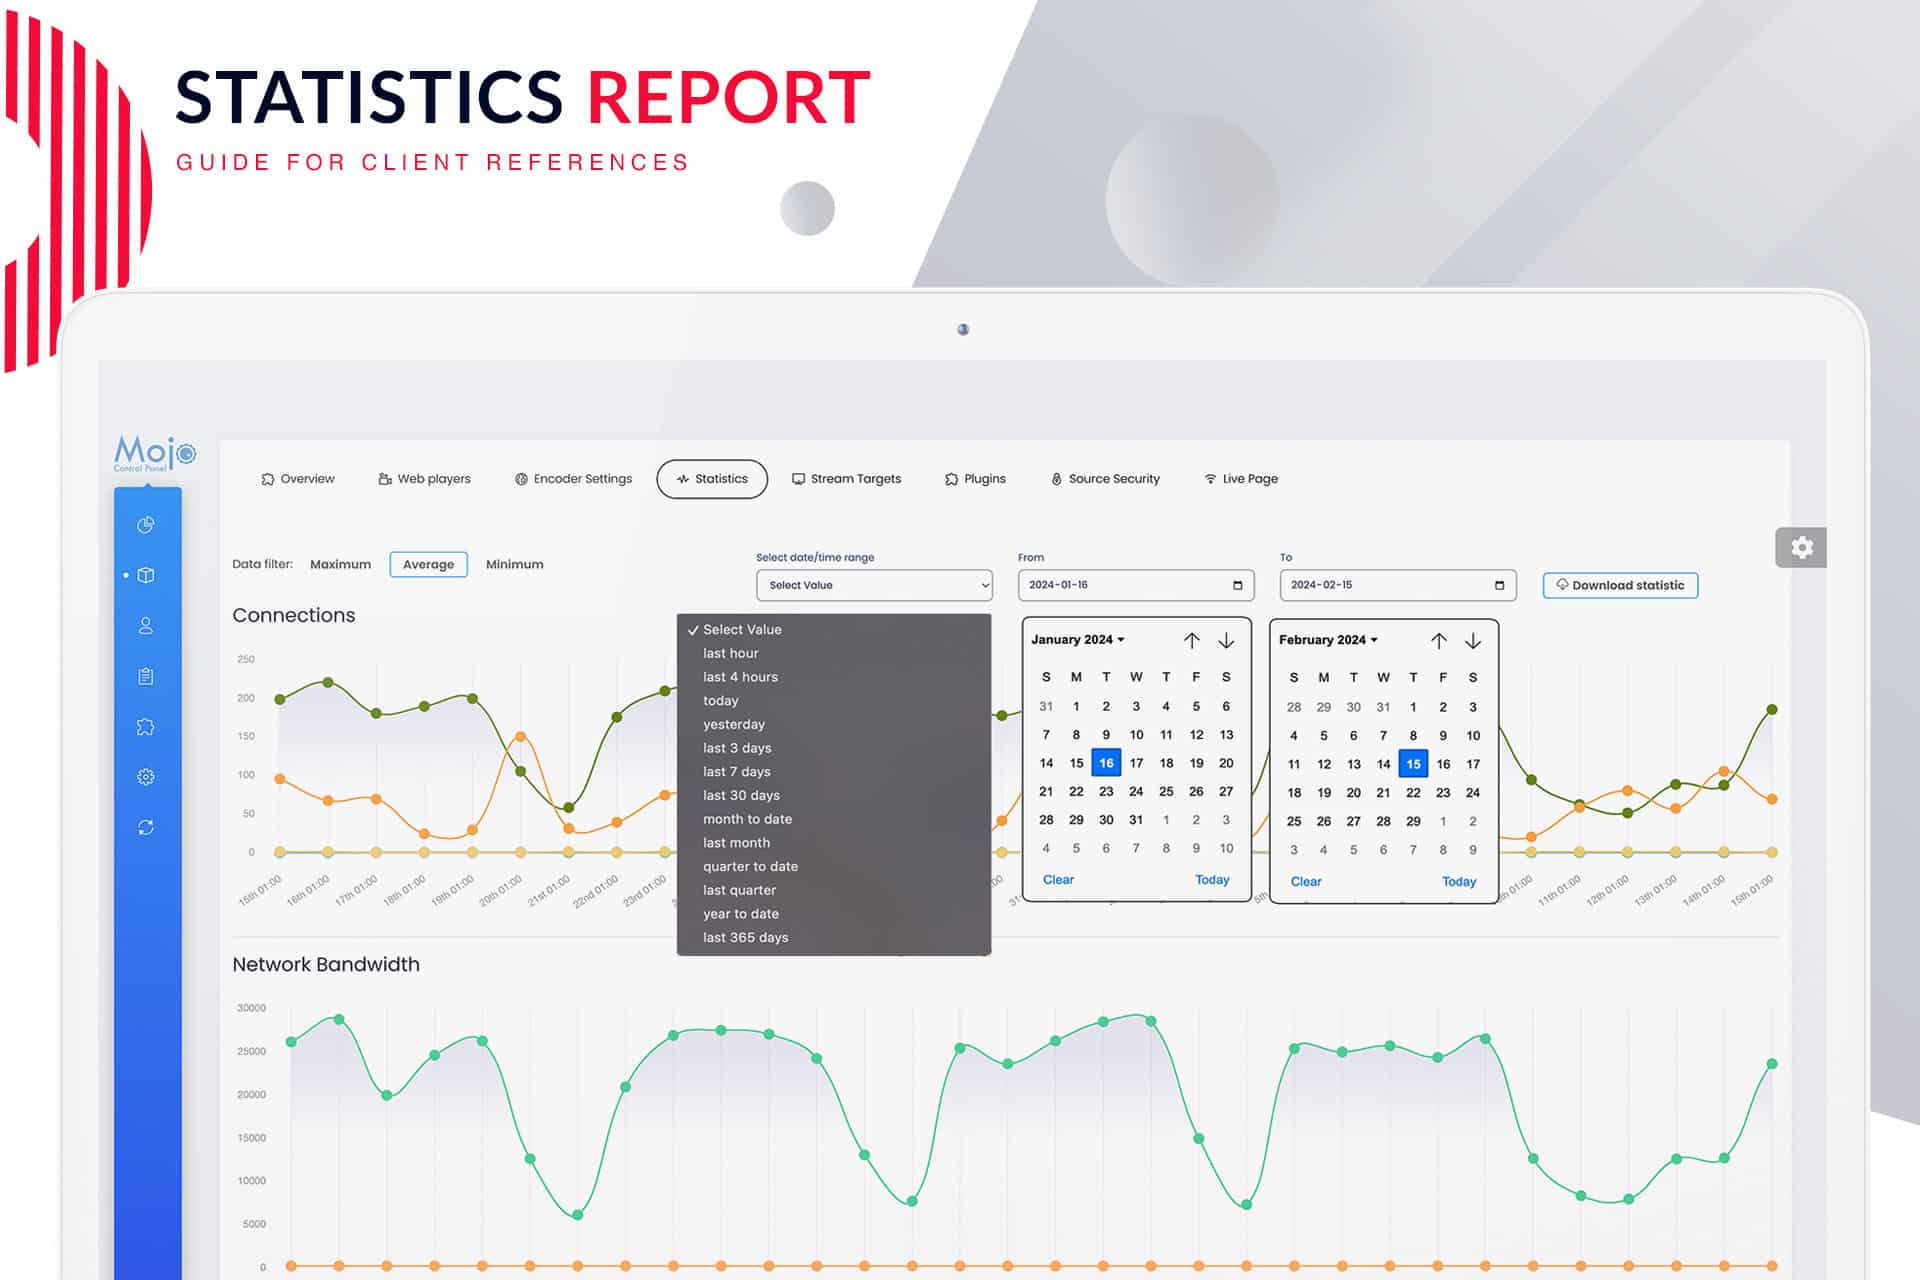Image resolution: width=1920 pixels, height=1280 pixels.
Task: Click the refresh sync sidebar icon
Action: pyautogui.click(x=146, y=827)
